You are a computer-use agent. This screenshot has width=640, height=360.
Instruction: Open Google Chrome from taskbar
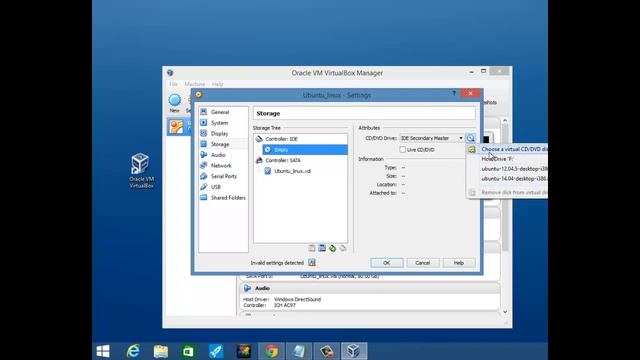click(x=271, y=351)
